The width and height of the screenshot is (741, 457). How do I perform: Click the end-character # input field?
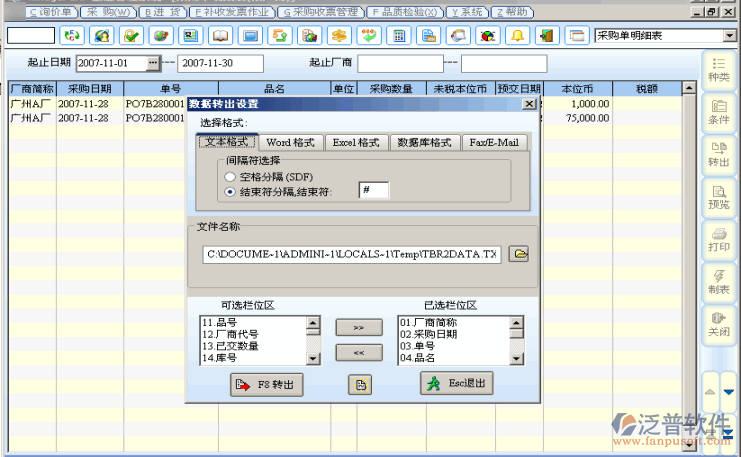374,191
